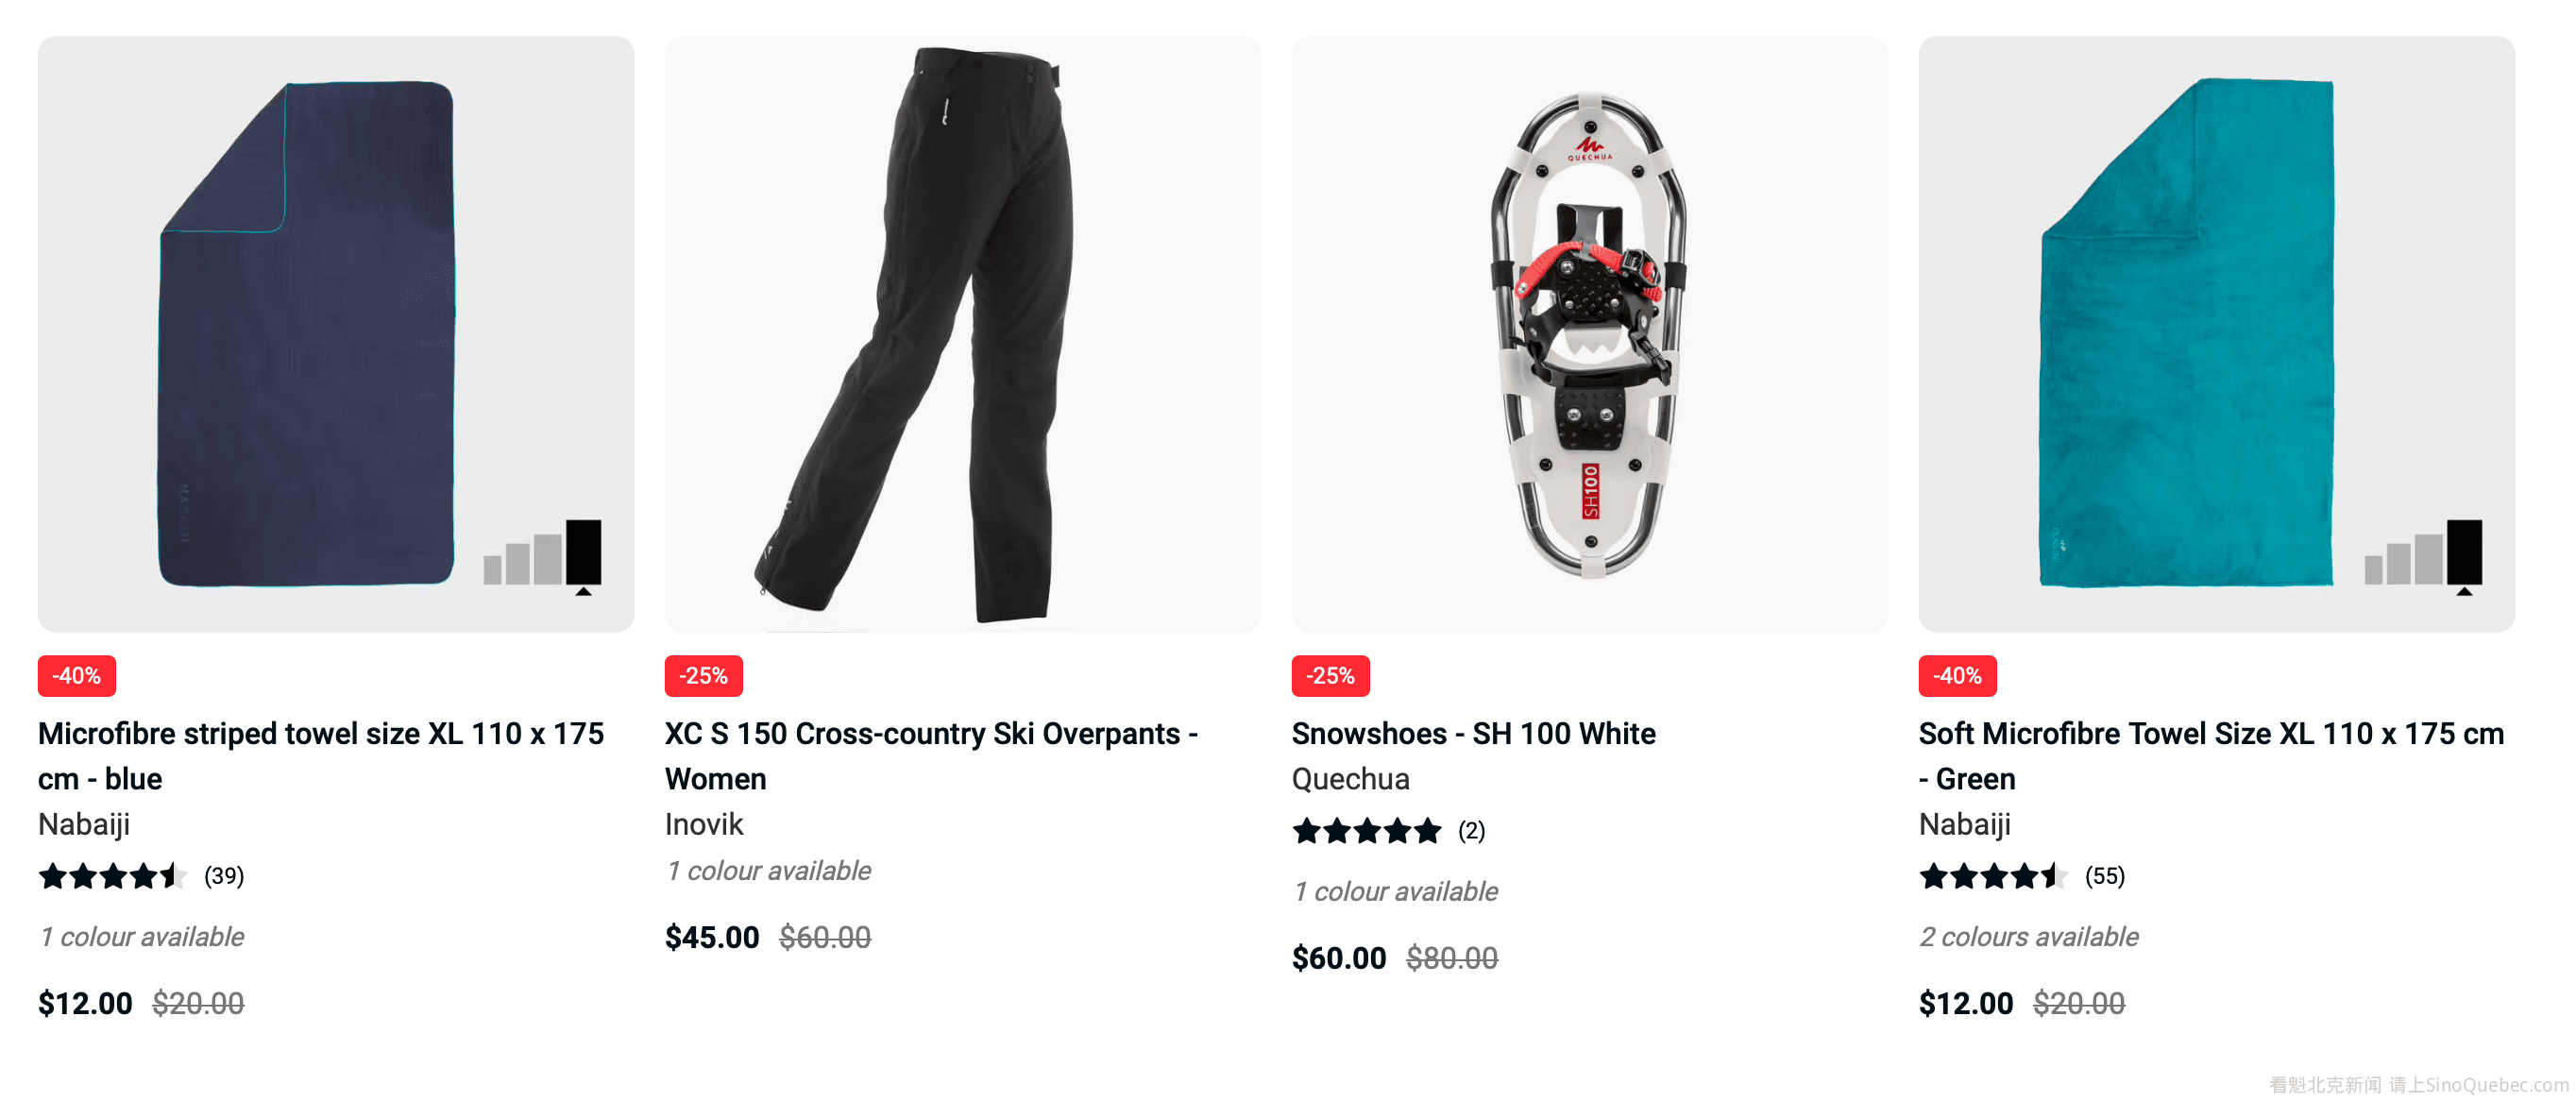This screenshot has height=1101, width=2576.
Task: Open the black ski overpants product photo
Action: [x=962, y=333]
